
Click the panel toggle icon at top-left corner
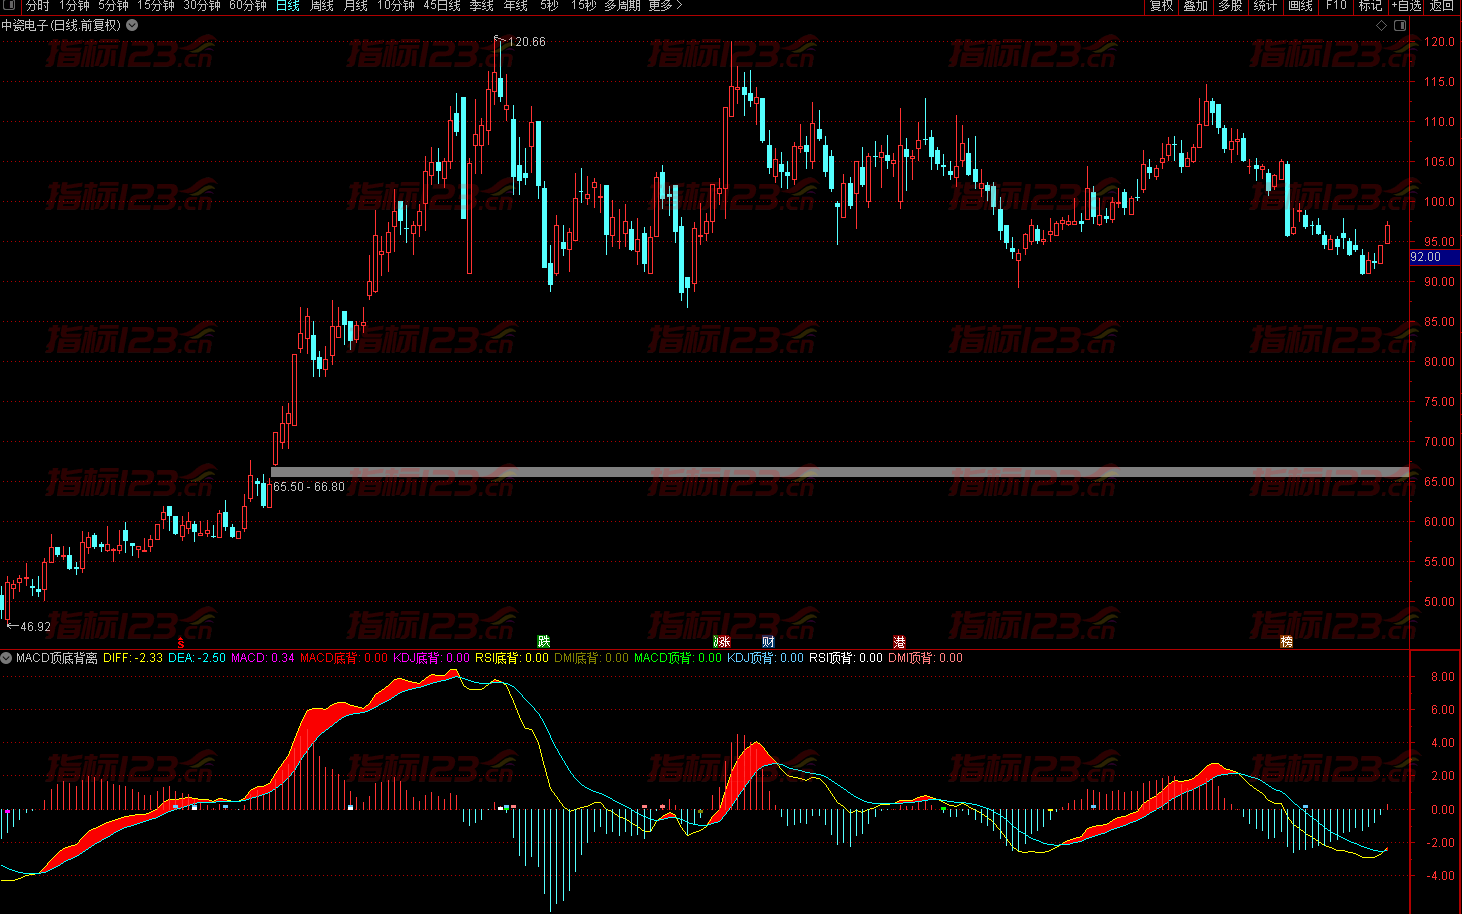pos(10,6)
